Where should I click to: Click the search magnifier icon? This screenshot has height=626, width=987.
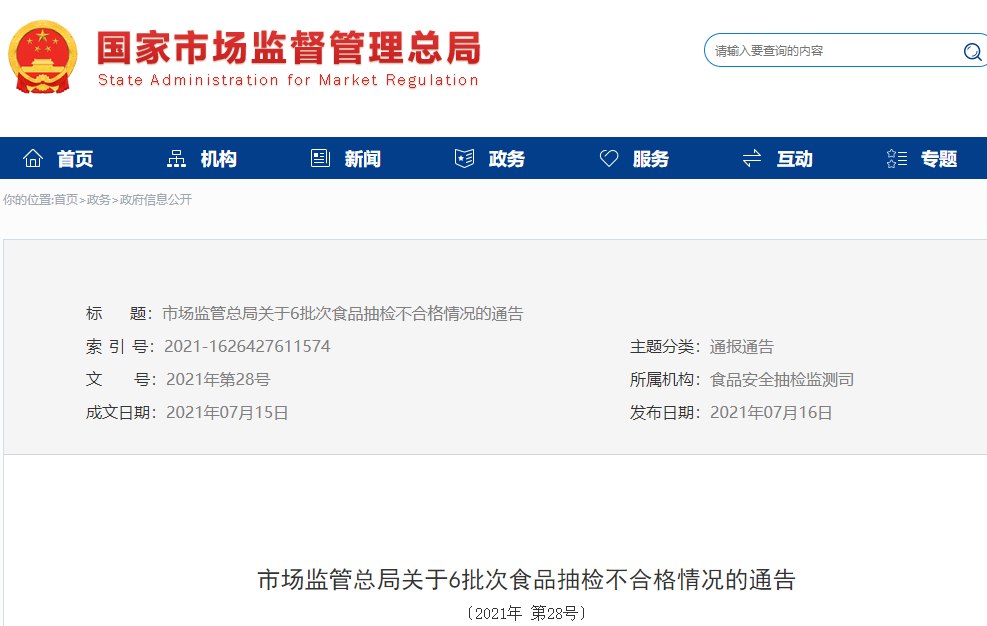(x=971, y=51)
